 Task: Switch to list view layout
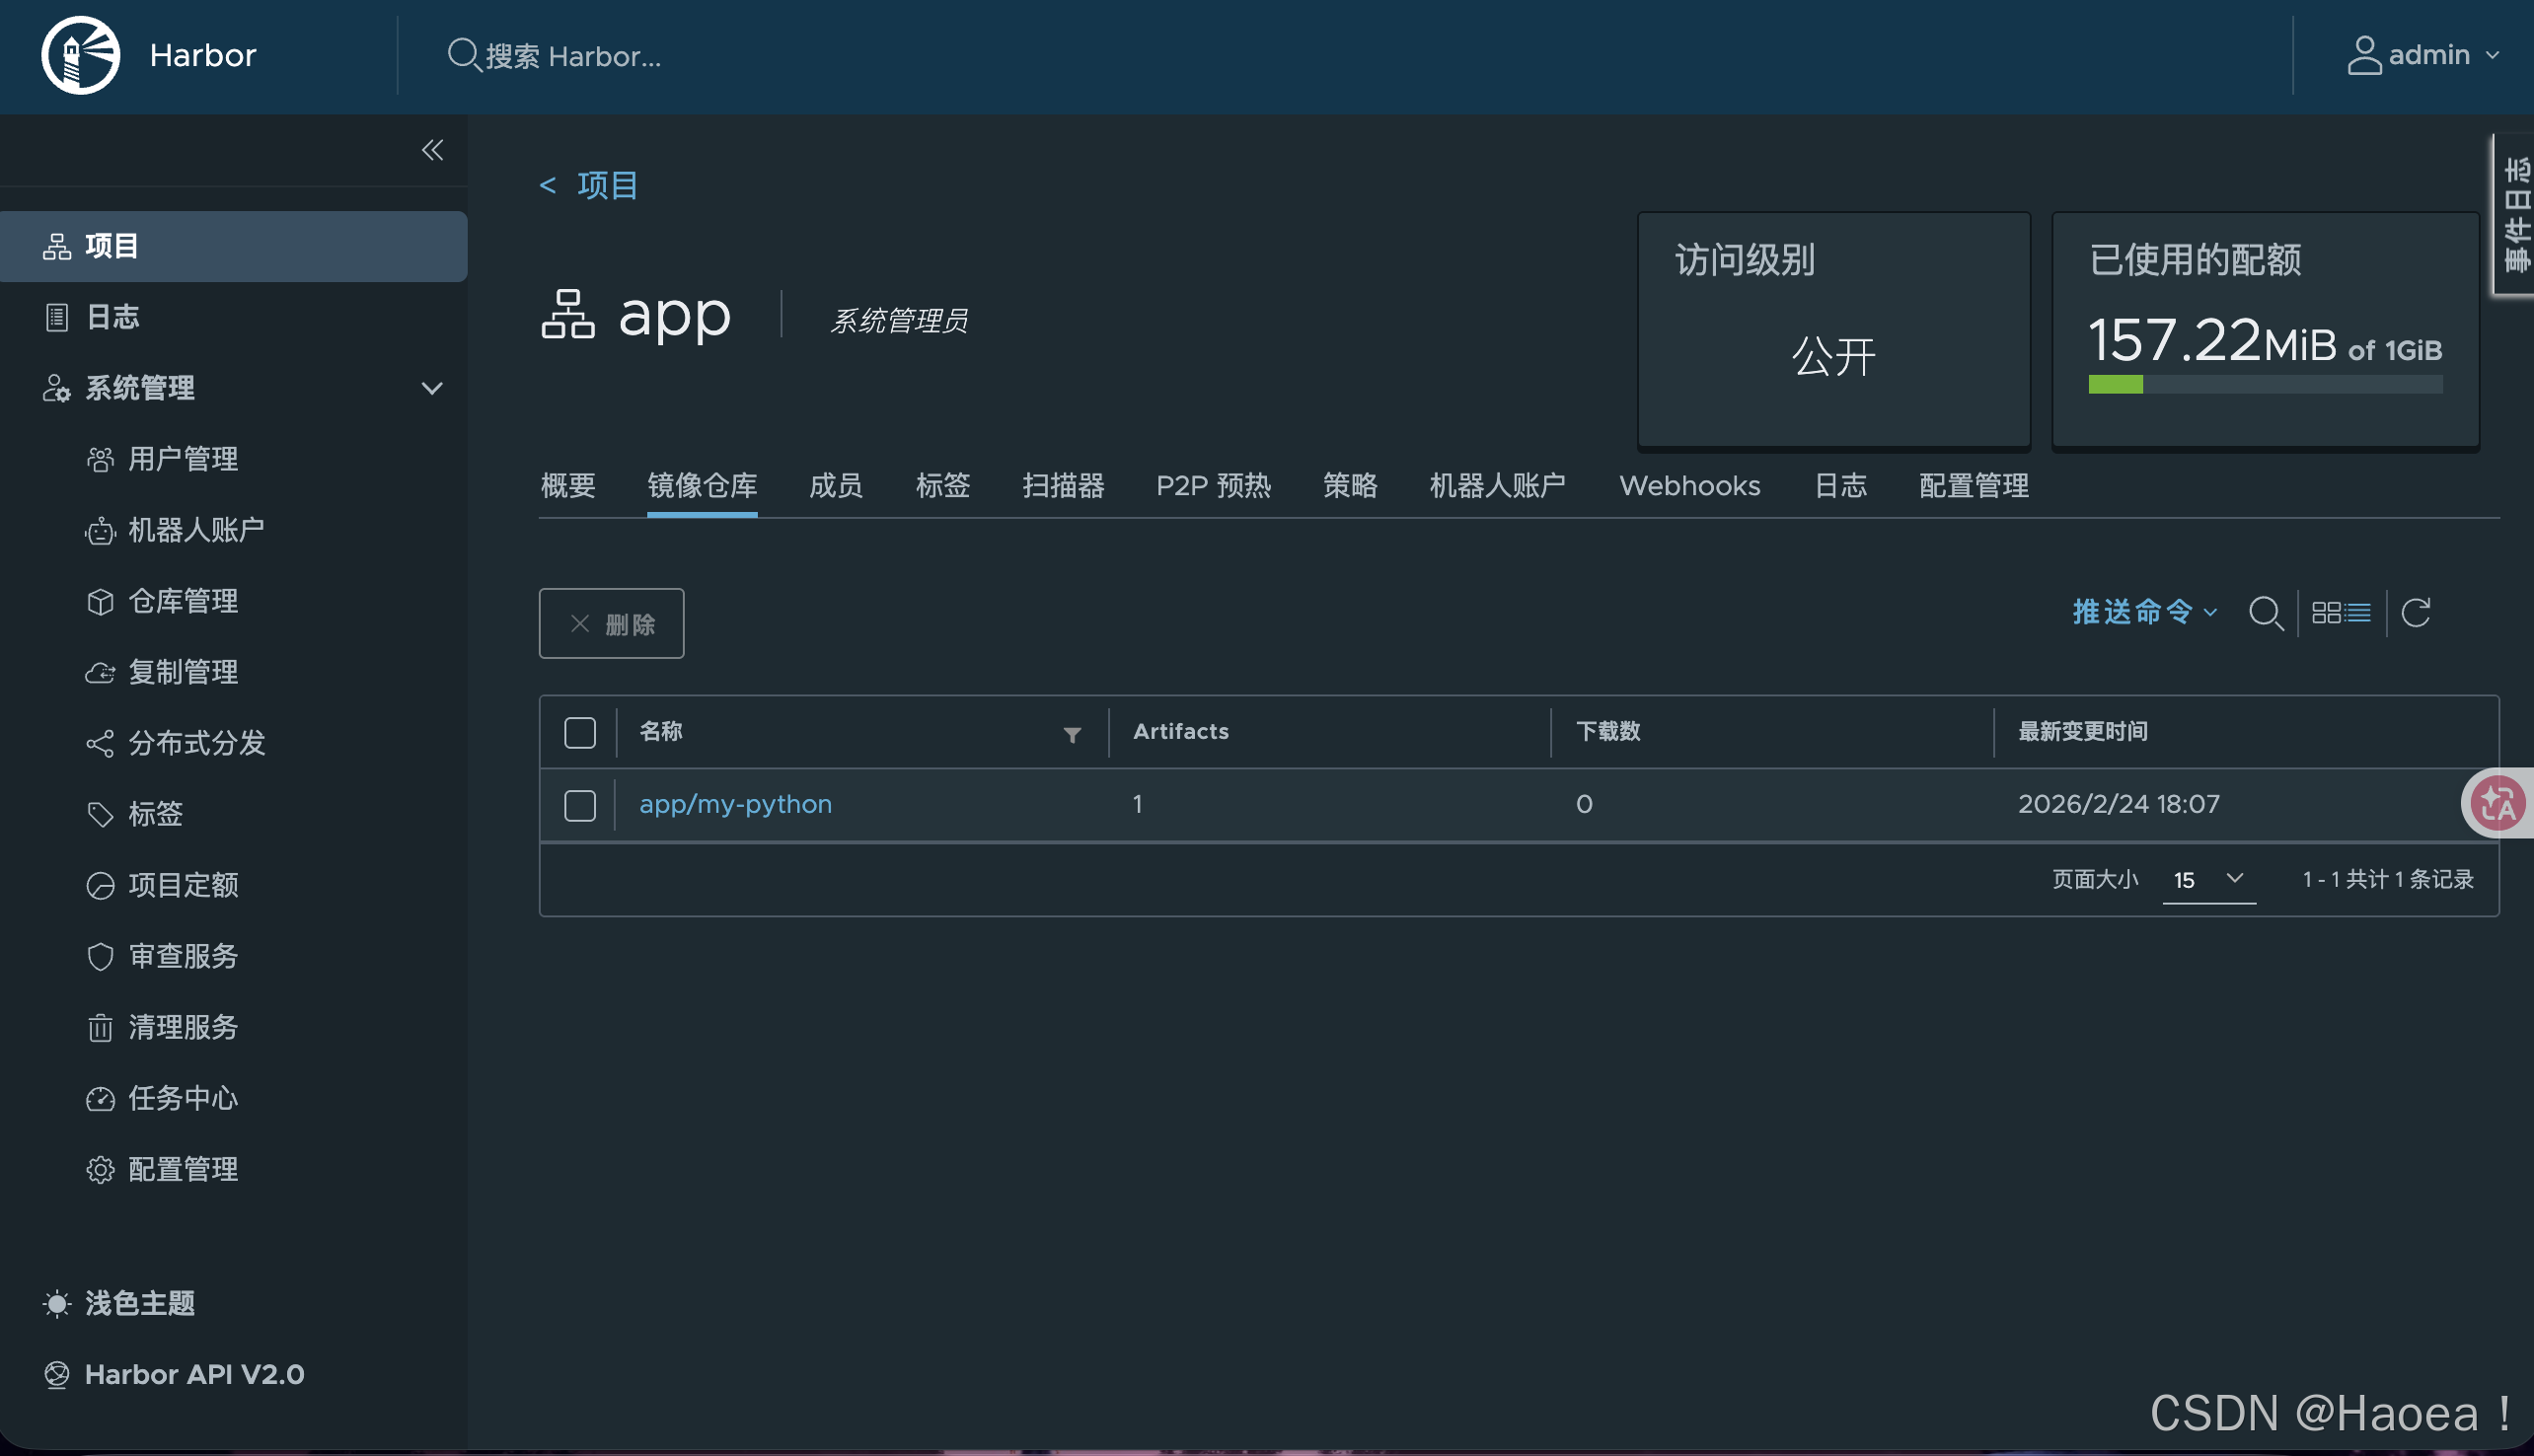2358,612
